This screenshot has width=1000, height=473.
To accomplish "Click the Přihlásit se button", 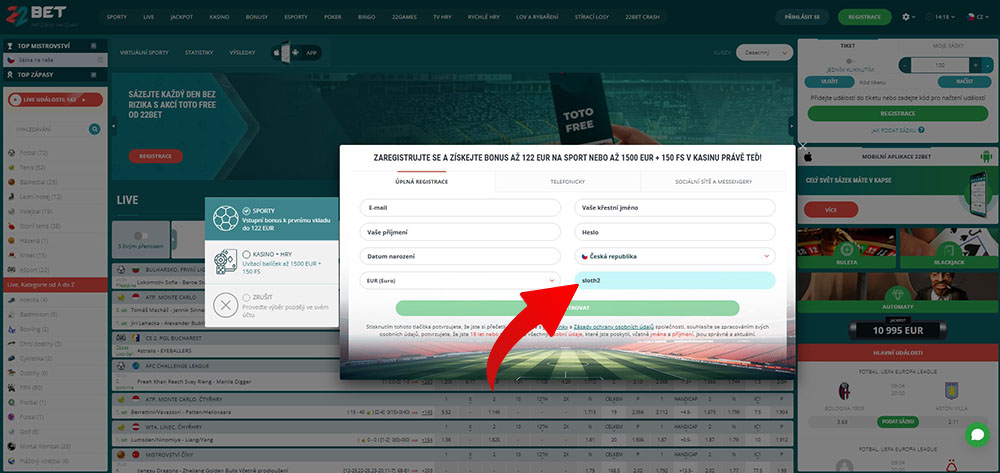I will [x=802, y=17].
